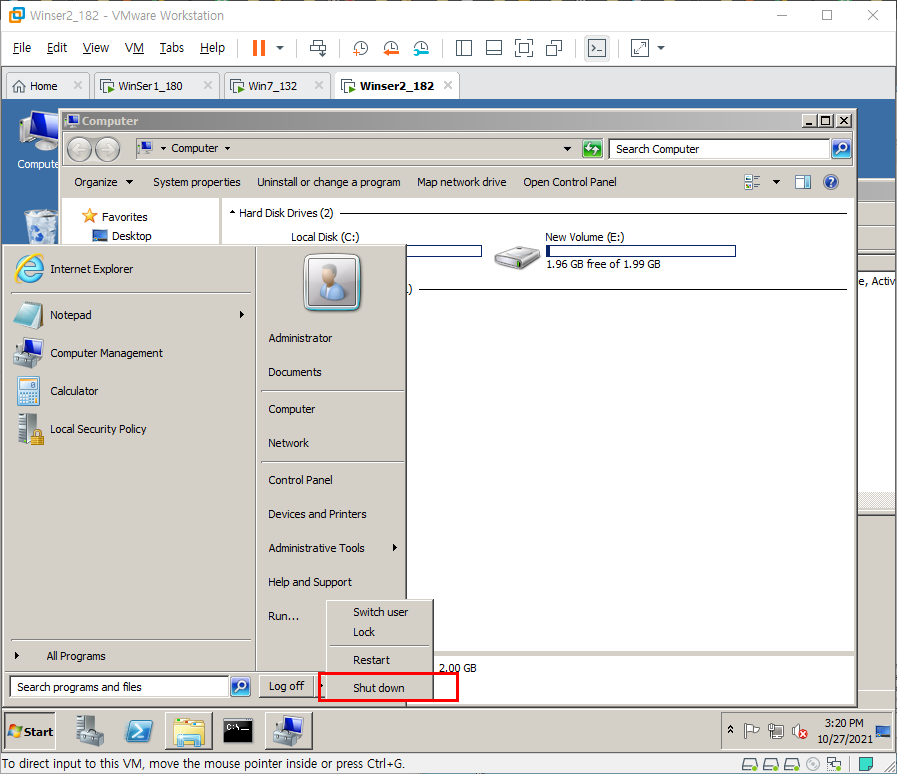Click Uninstall or change a program
Image resolution: width=897 pixels, height=774 pixels.
[x=328, y=182]
